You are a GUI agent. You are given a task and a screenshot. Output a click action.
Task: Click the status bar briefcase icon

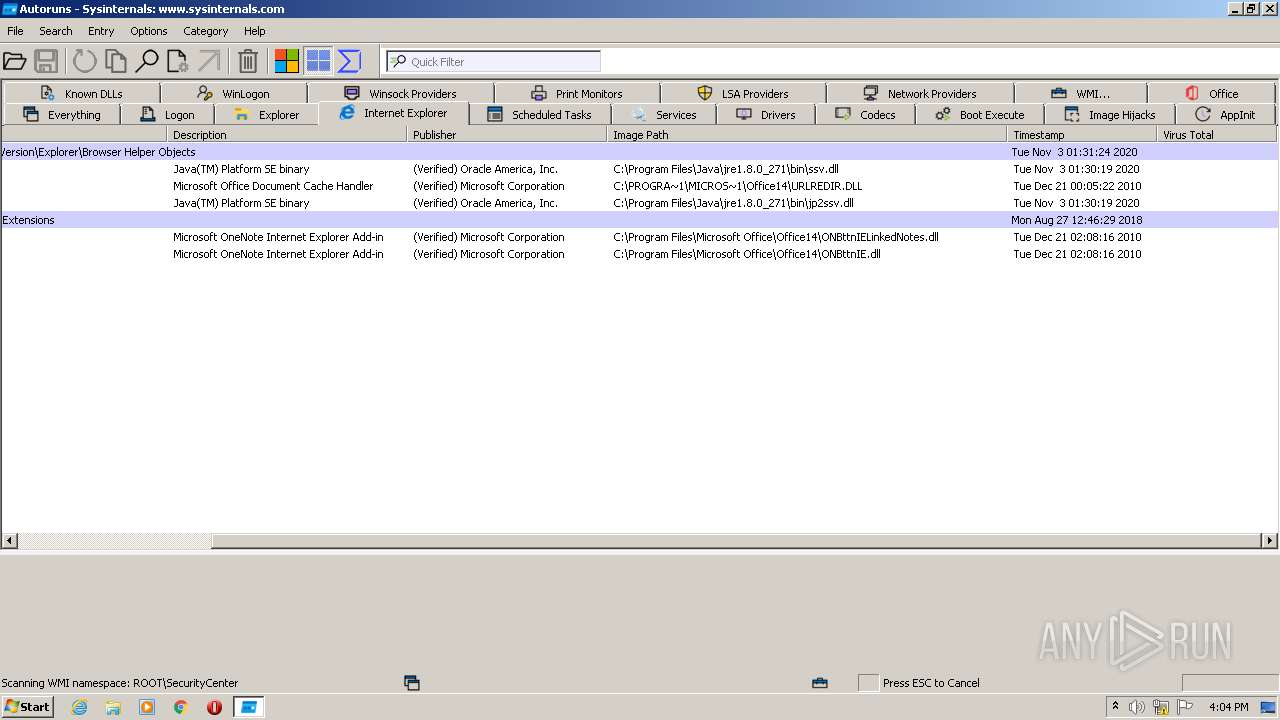[x=820, y=683]
